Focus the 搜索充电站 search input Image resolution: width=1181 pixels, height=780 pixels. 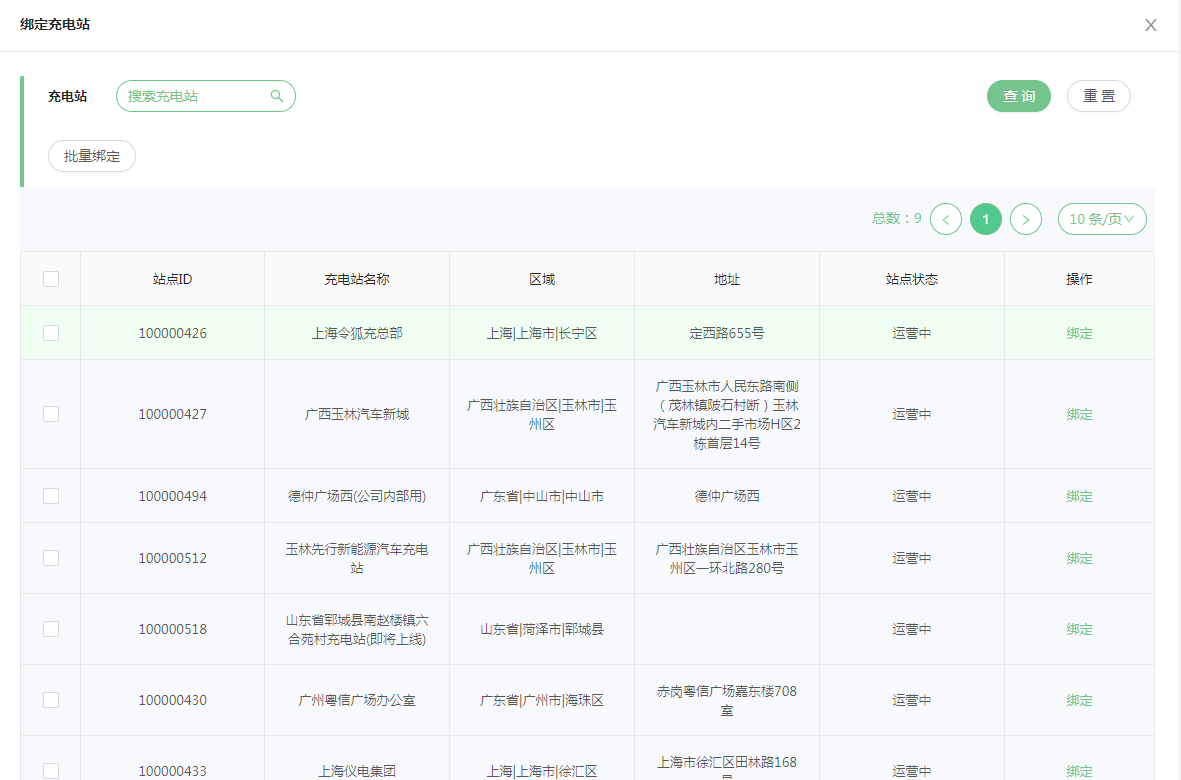(x=195, y=96)
